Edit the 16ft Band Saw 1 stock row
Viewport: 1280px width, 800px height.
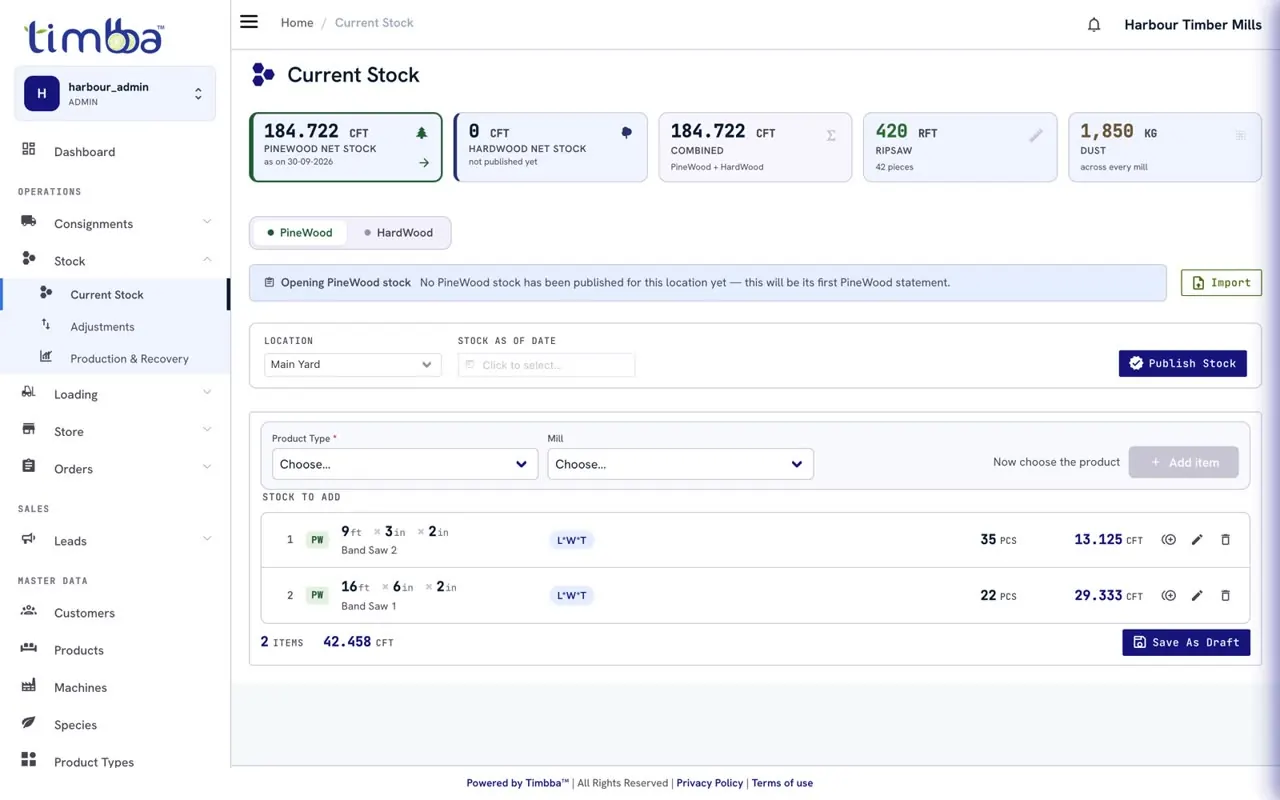click(1197, 596)
